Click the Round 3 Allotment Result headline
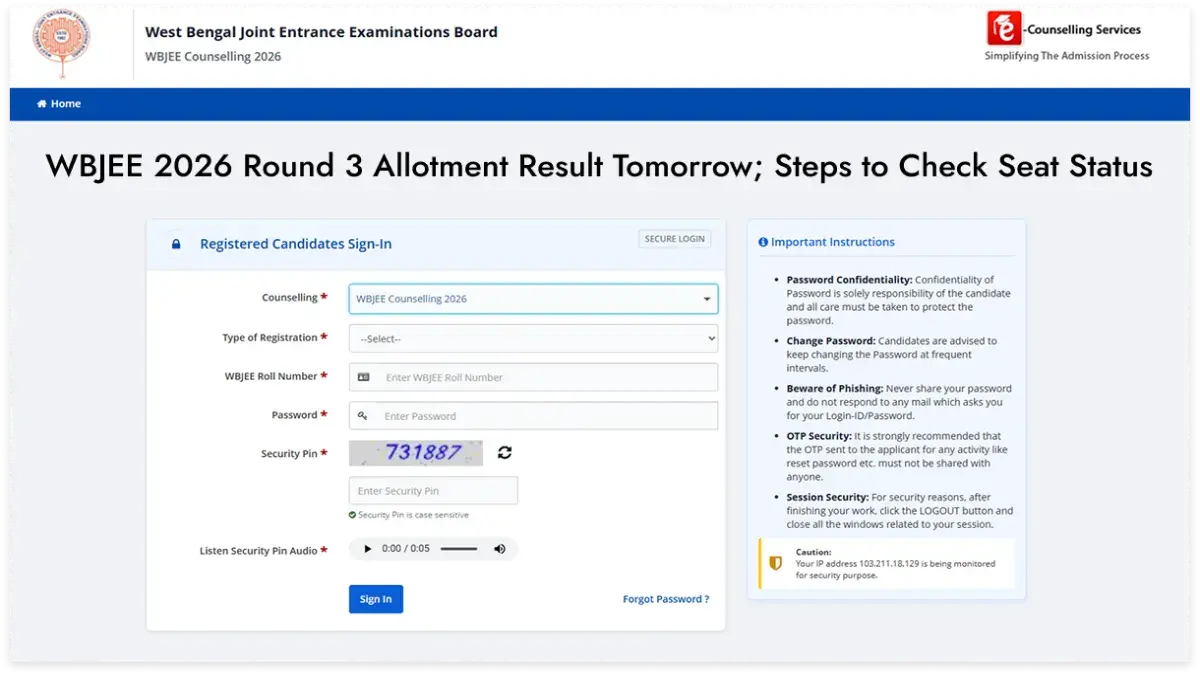1200x675 pixels. pos(599,166)
